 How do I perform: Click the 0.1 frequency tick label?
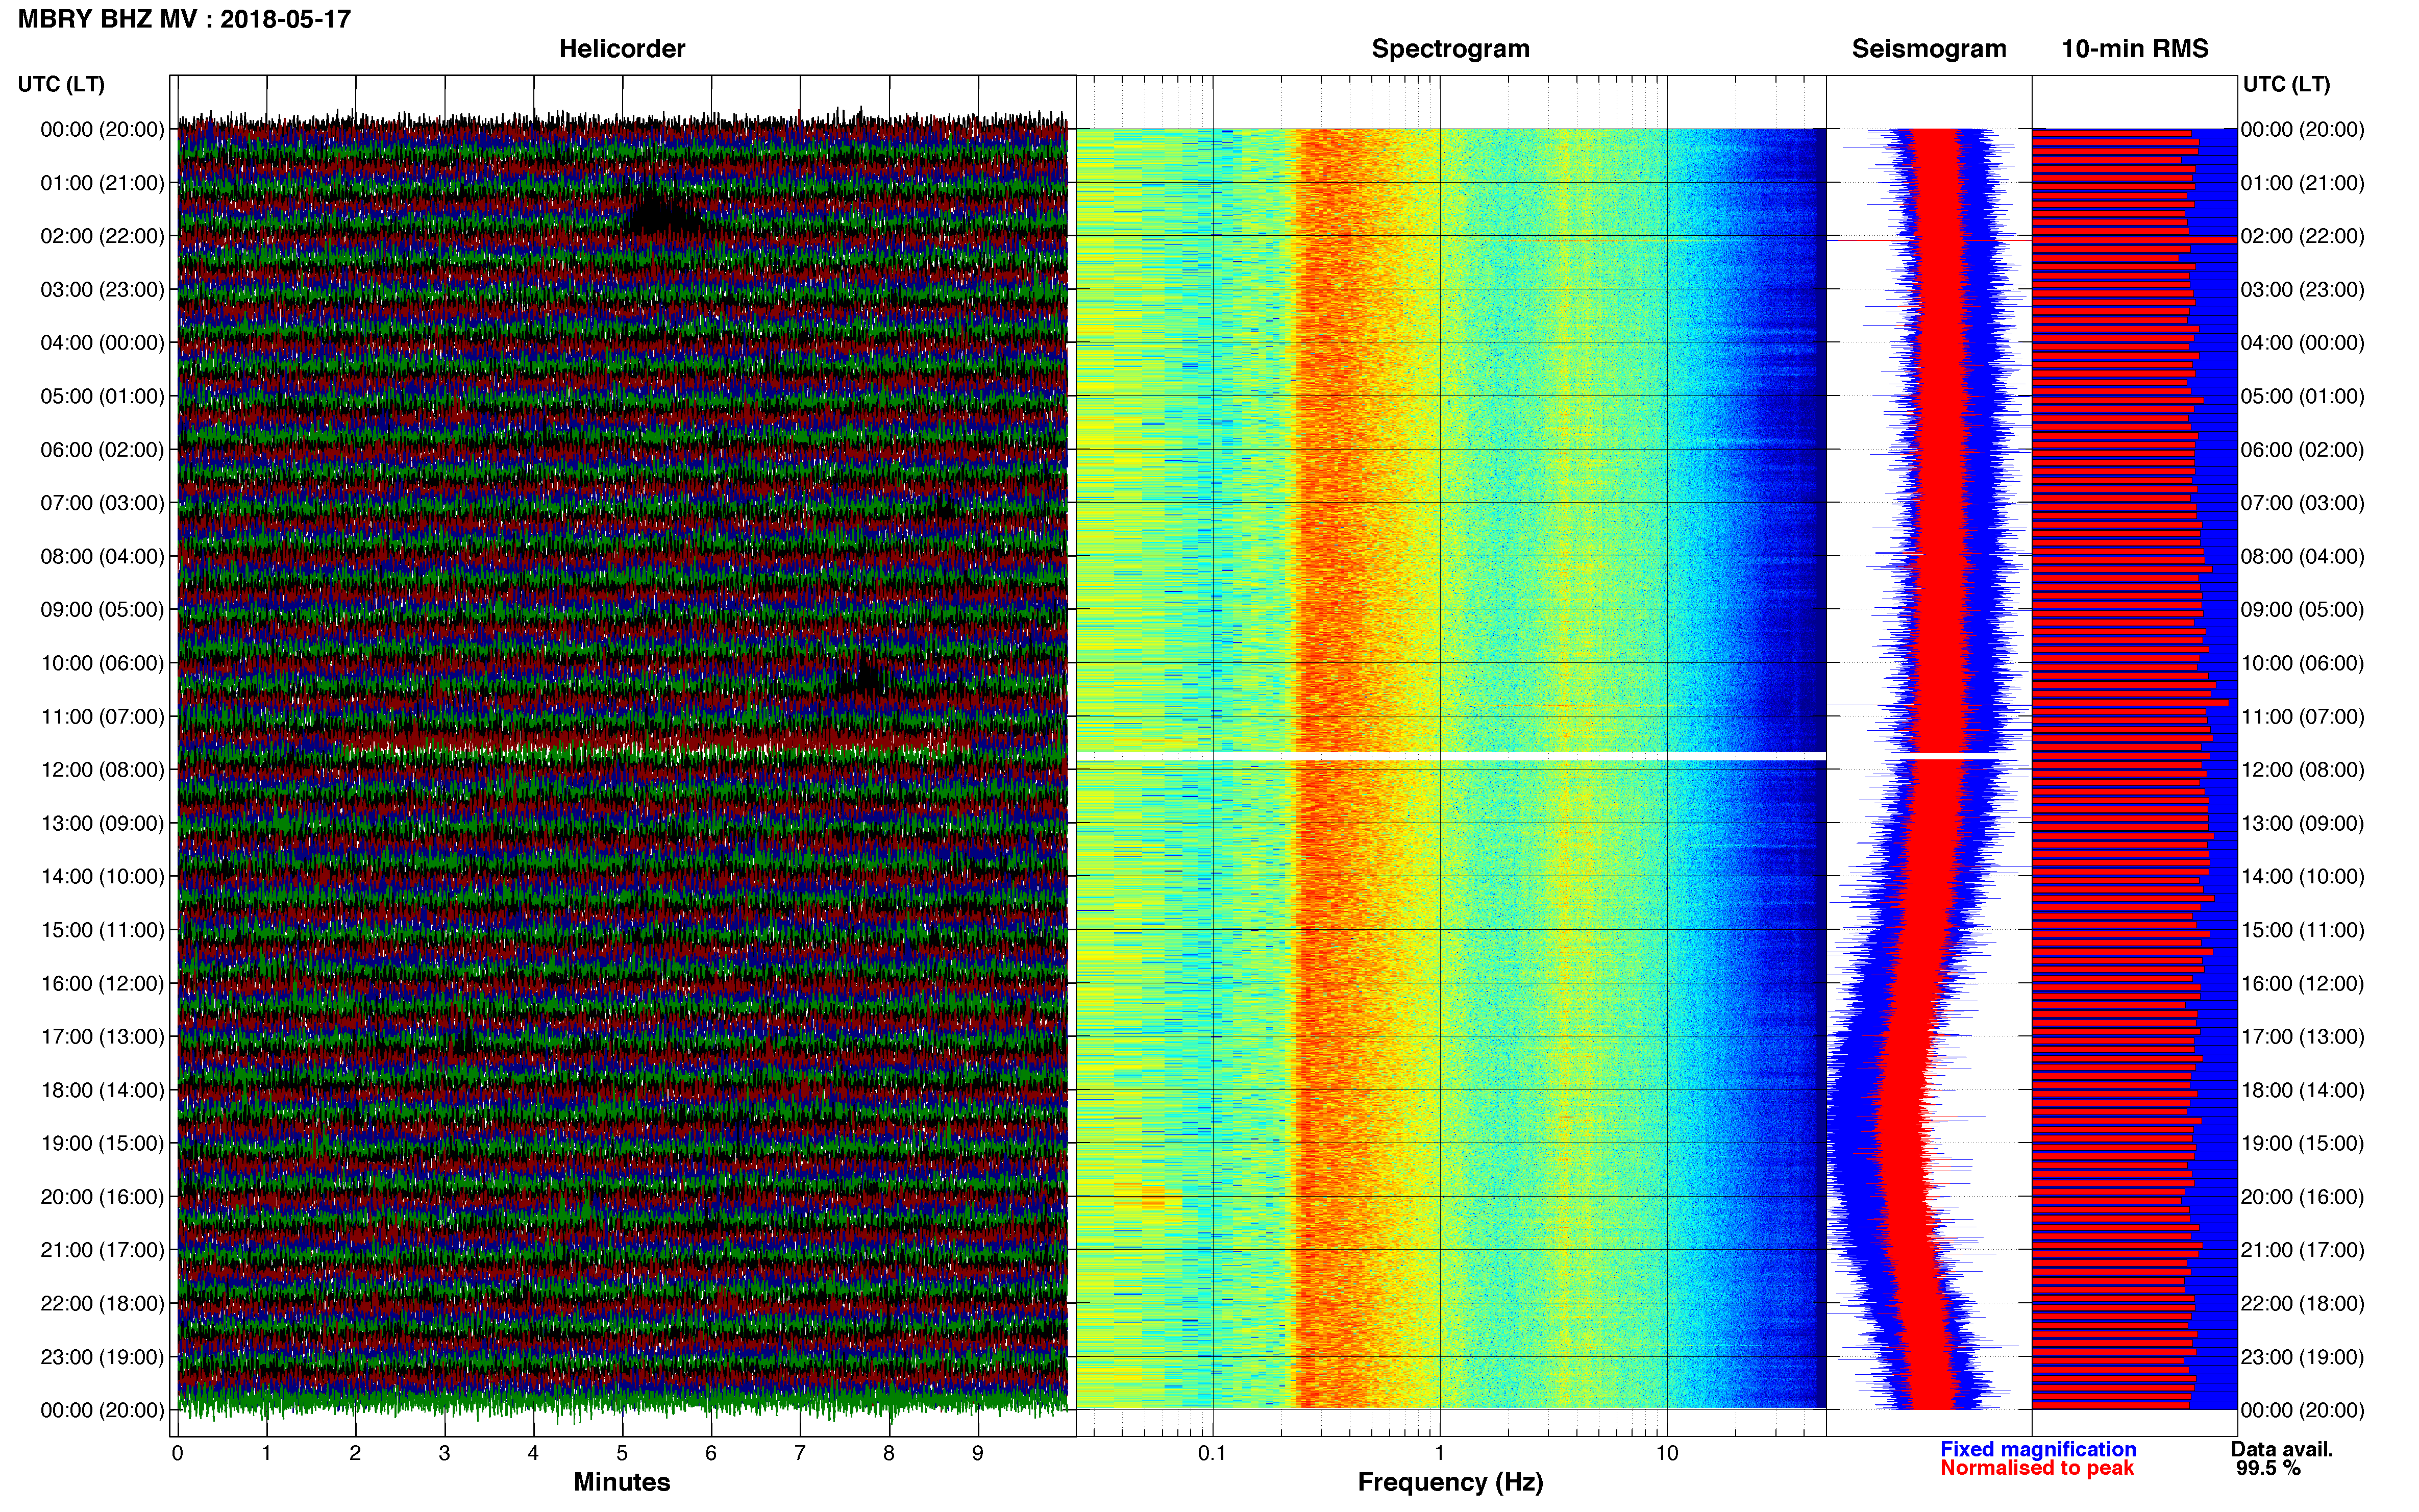coord(1212,1453)
